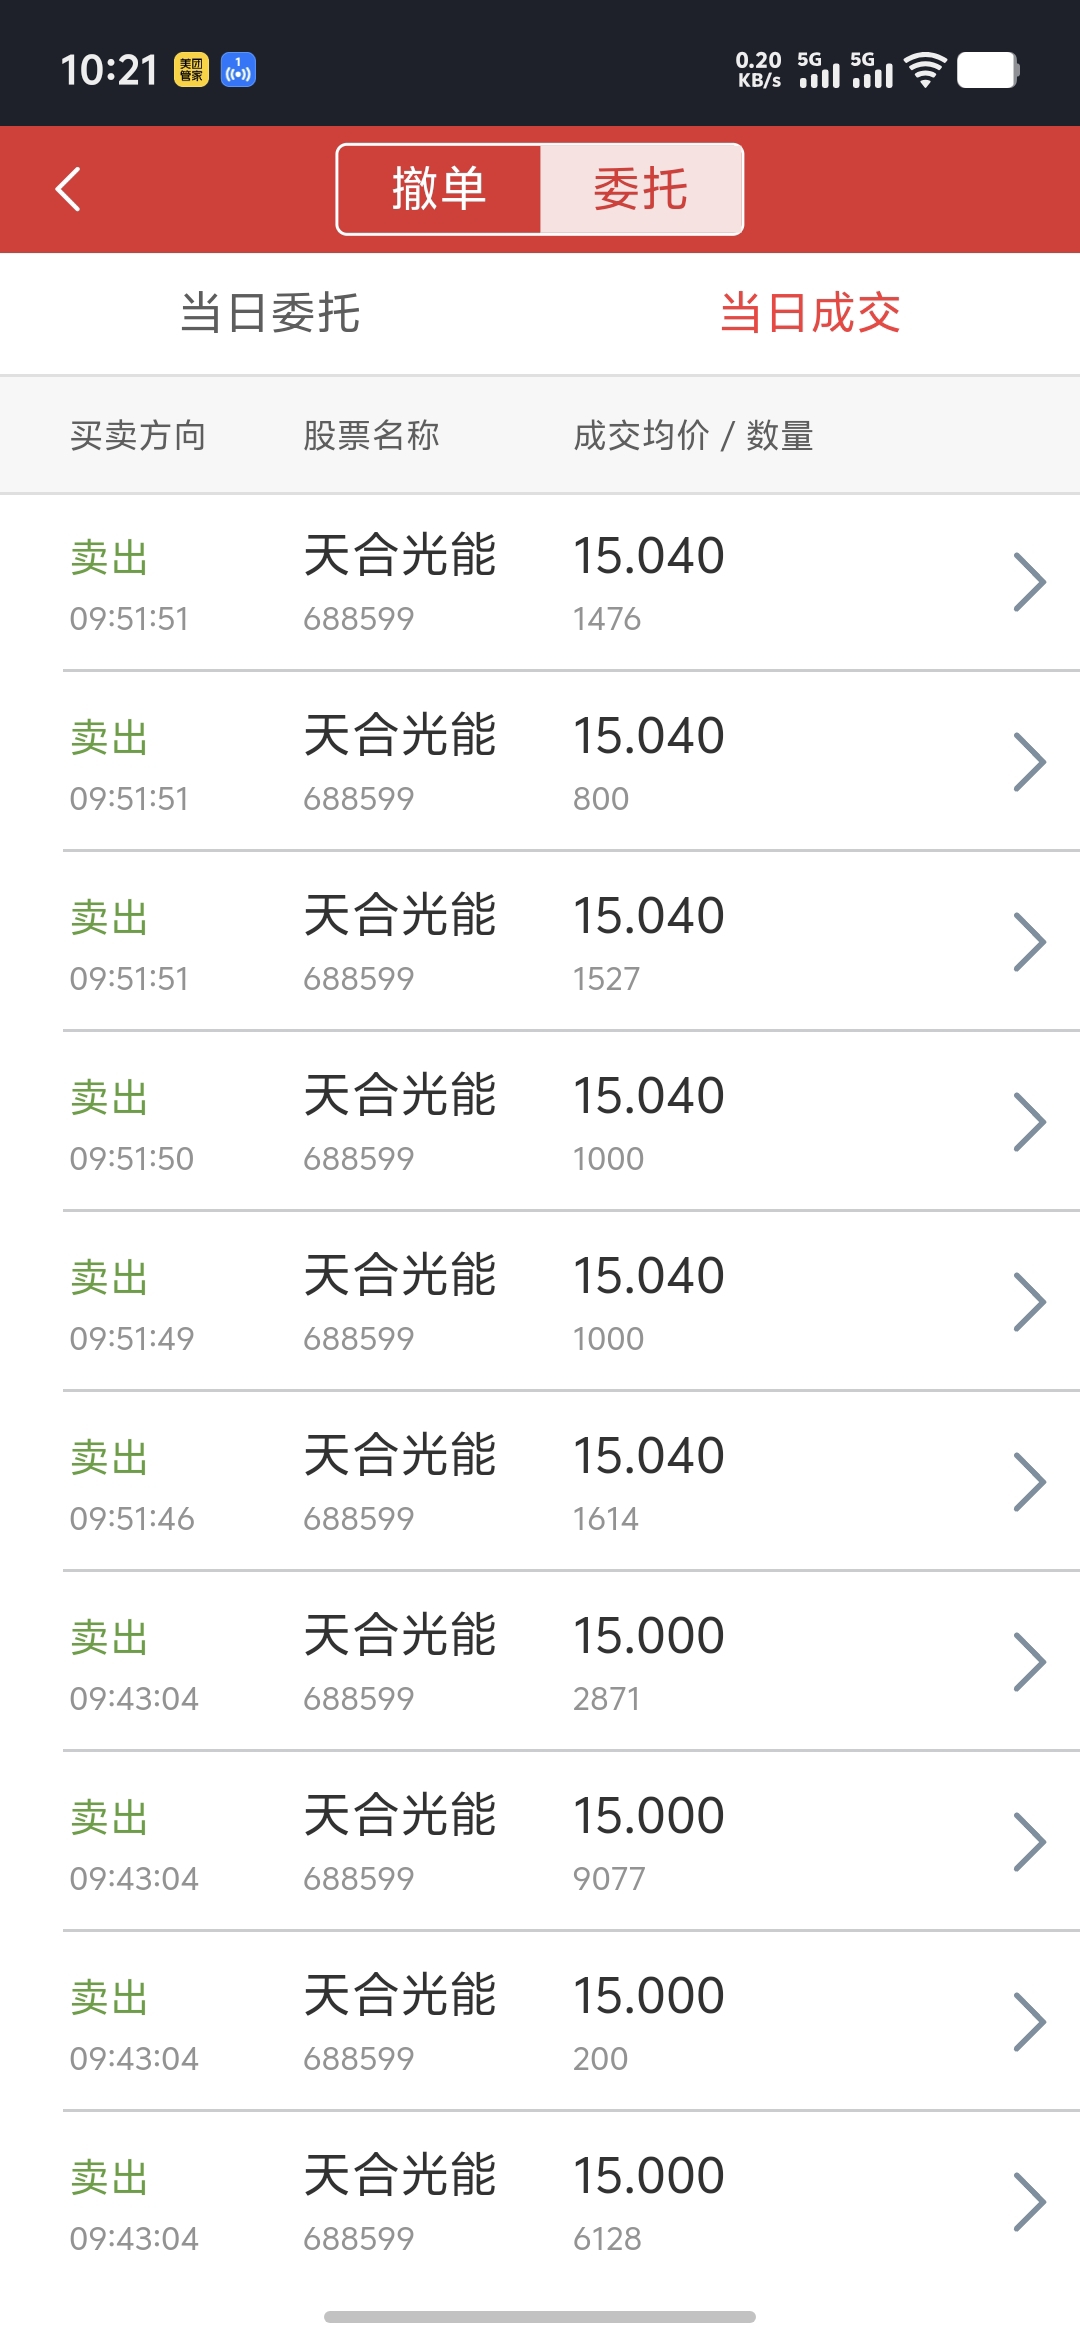Open details chevron for 09:51:50 trade
1080x2344 pixels.
pyautogui.click(x=1029, y=1122)
